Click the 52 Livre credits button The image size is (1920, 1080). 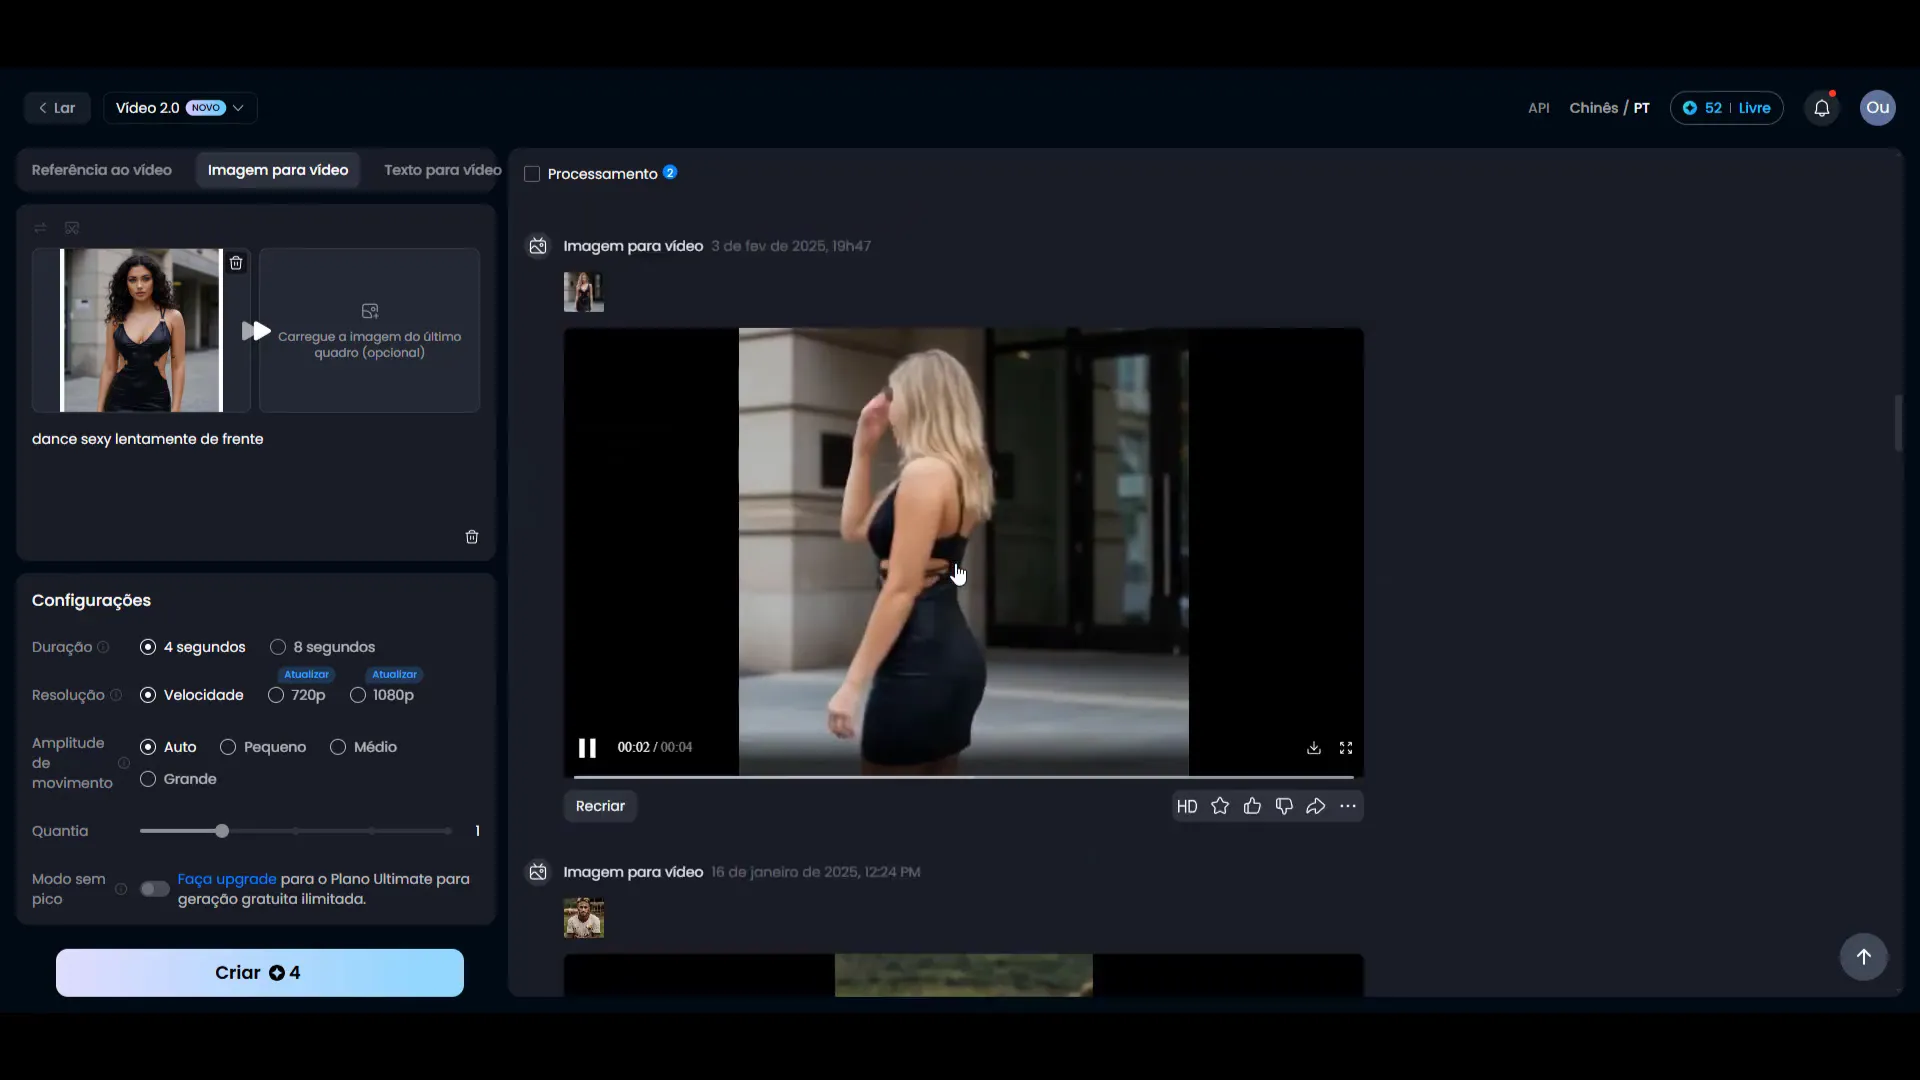pyautogui.click(x=1727, y=108)
